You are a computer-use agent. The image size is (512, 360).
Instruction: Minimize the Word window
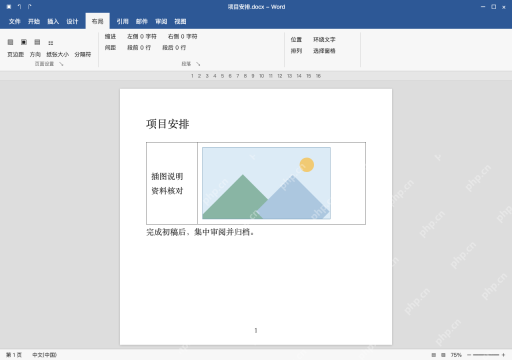pyautogui.click(x=483, y=7)
